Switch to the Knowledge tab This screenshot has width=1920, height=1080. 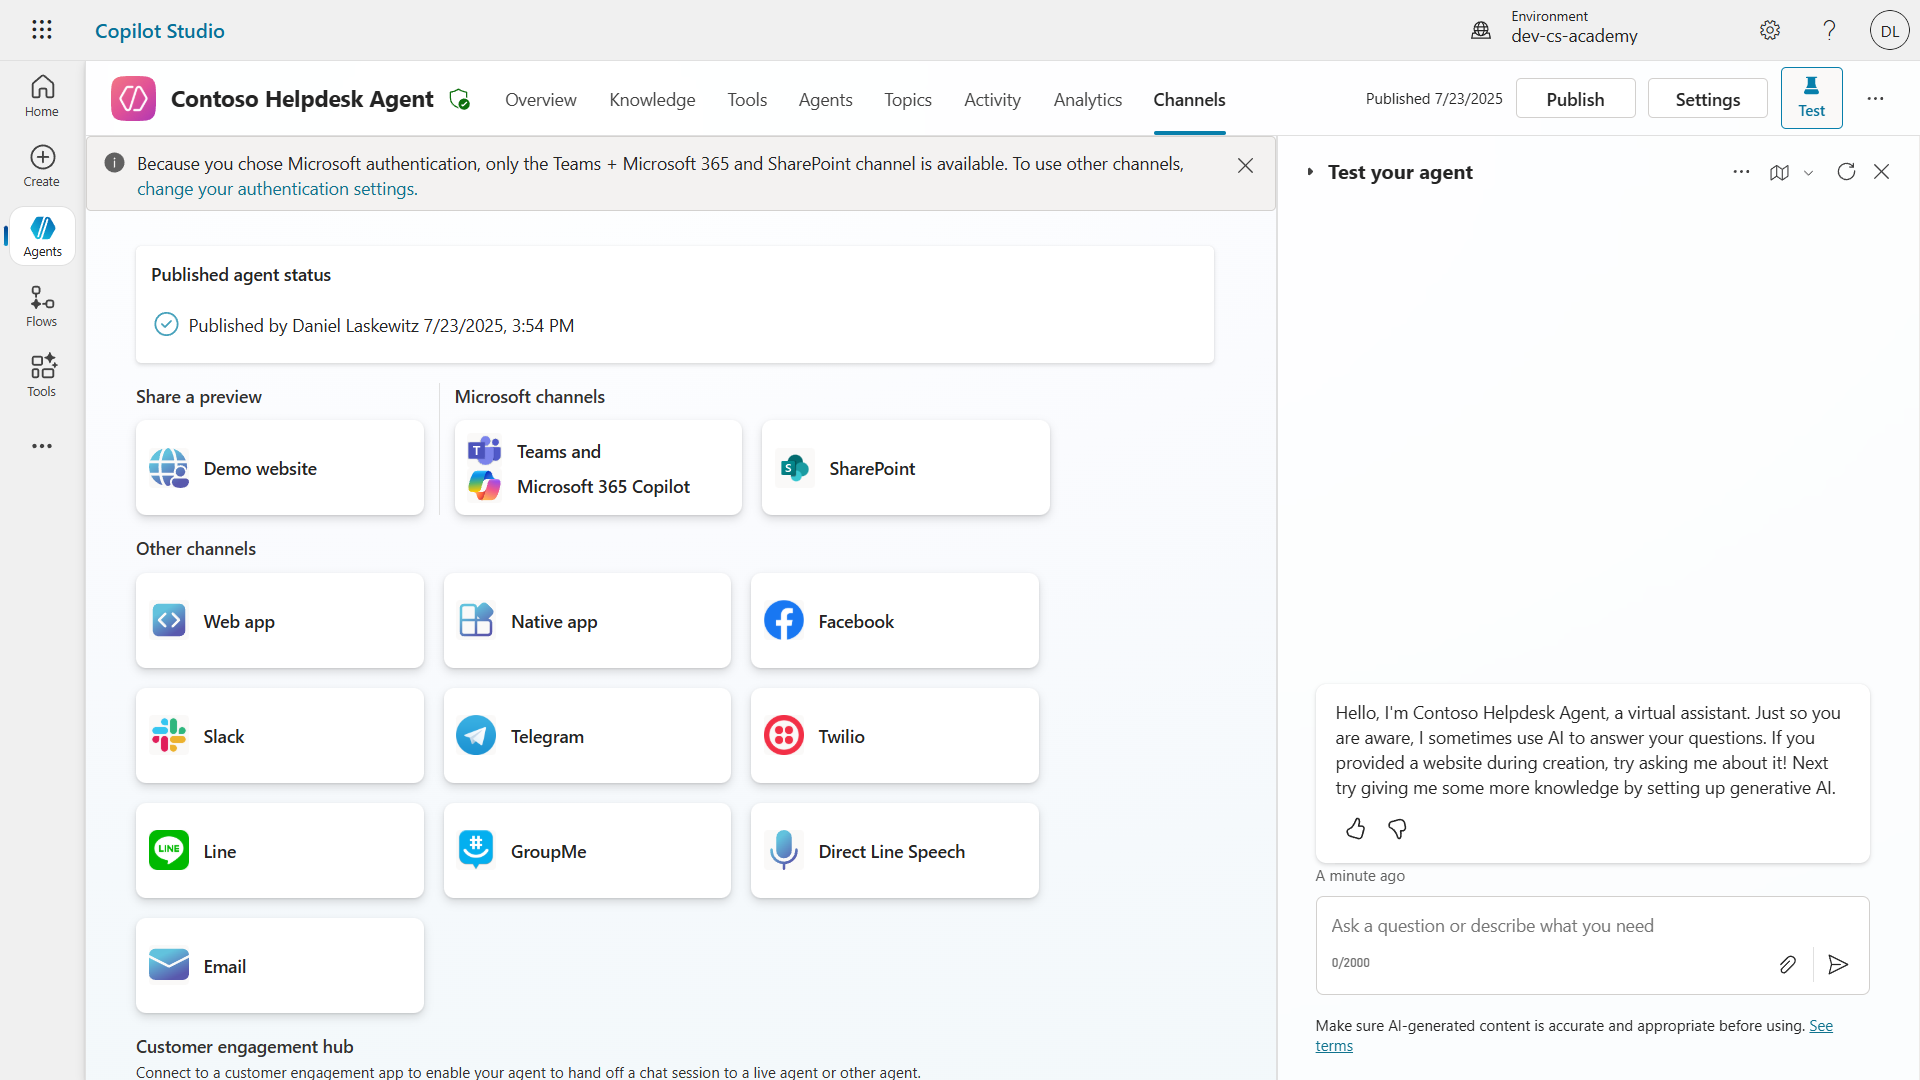coord(651,99)
